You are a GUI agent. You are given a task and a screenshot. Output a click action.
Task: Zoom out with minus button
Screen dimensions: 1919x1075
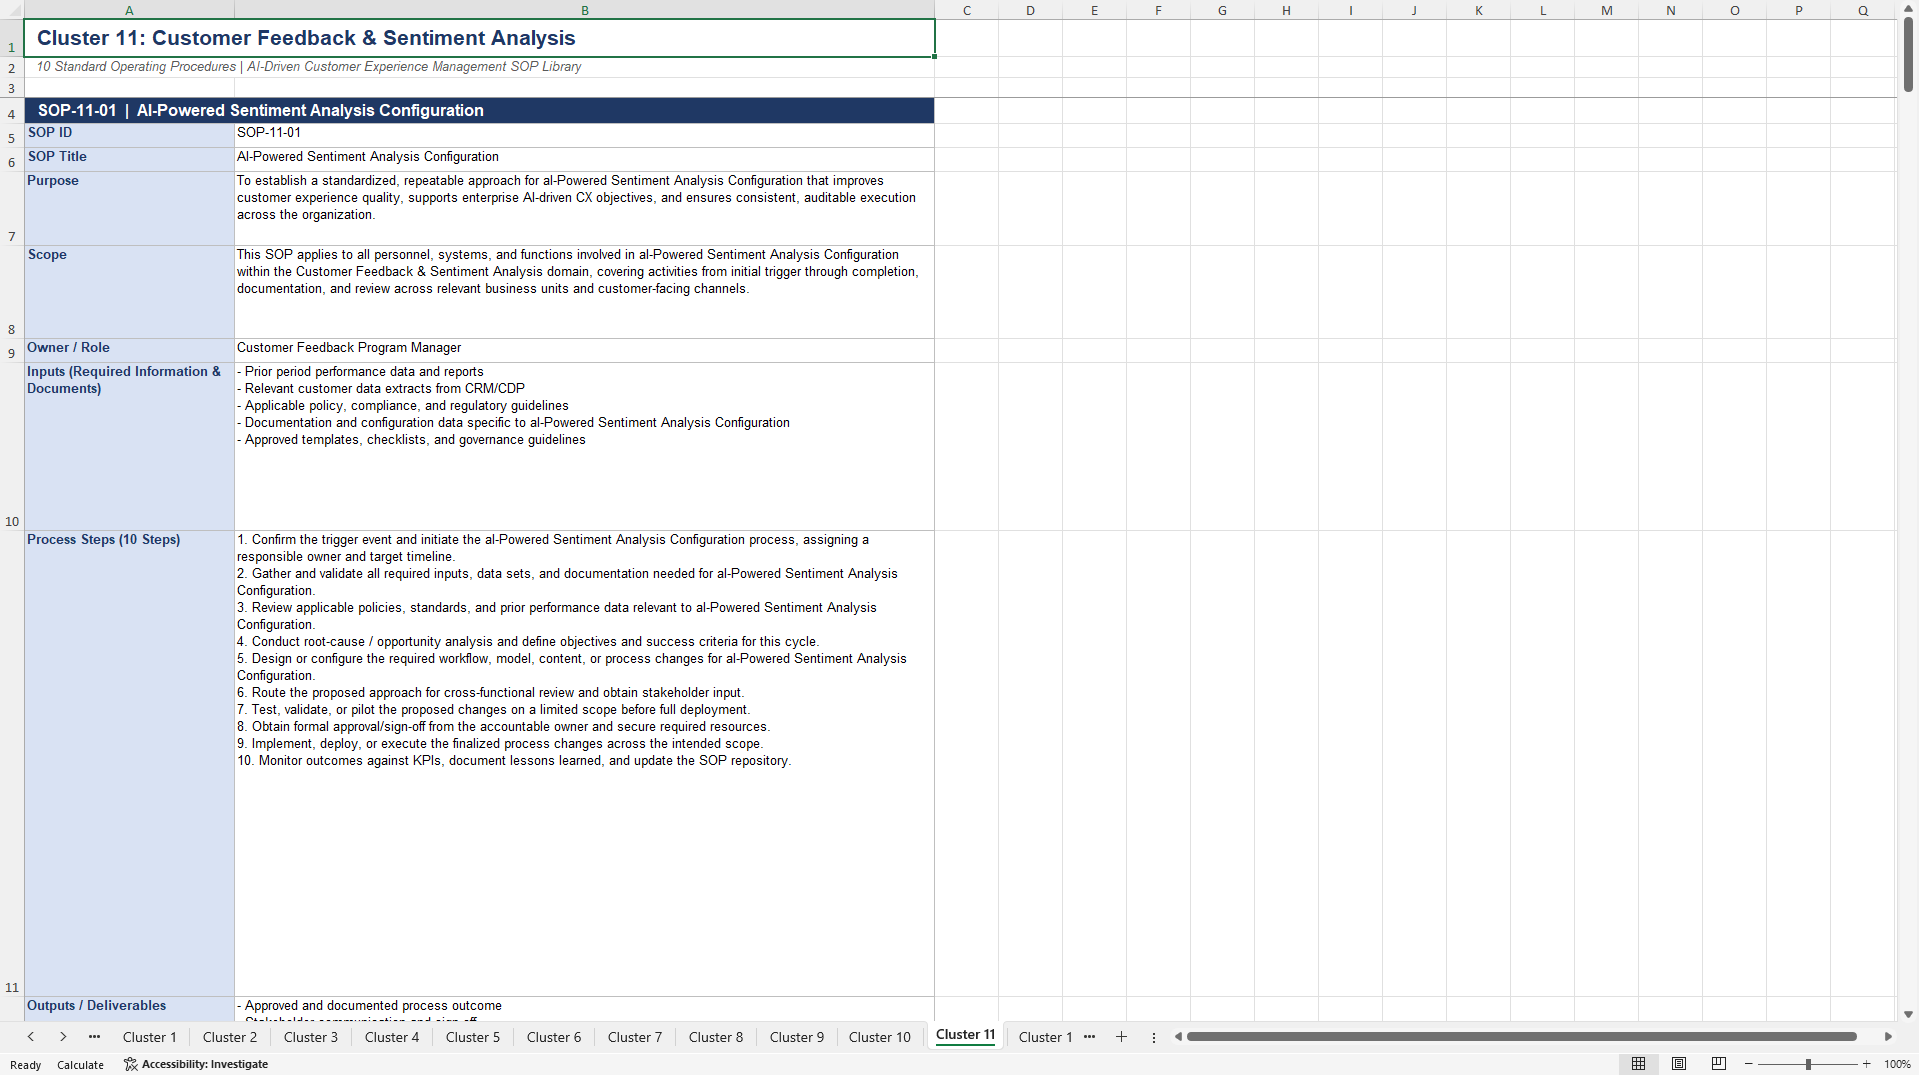(x=1748, y=1064)
